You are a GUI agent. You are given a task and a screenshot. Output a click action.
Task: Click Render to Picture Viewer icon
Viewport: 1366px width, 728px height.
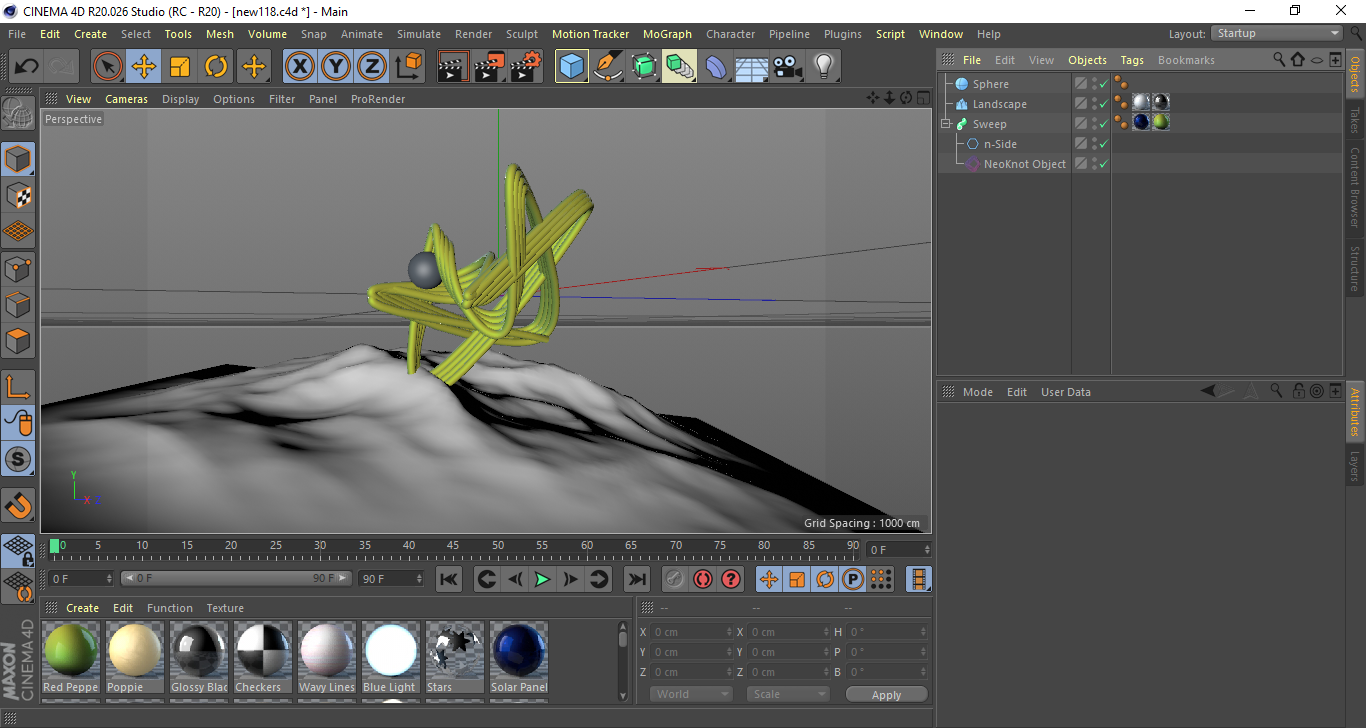[x=490, y=67]
